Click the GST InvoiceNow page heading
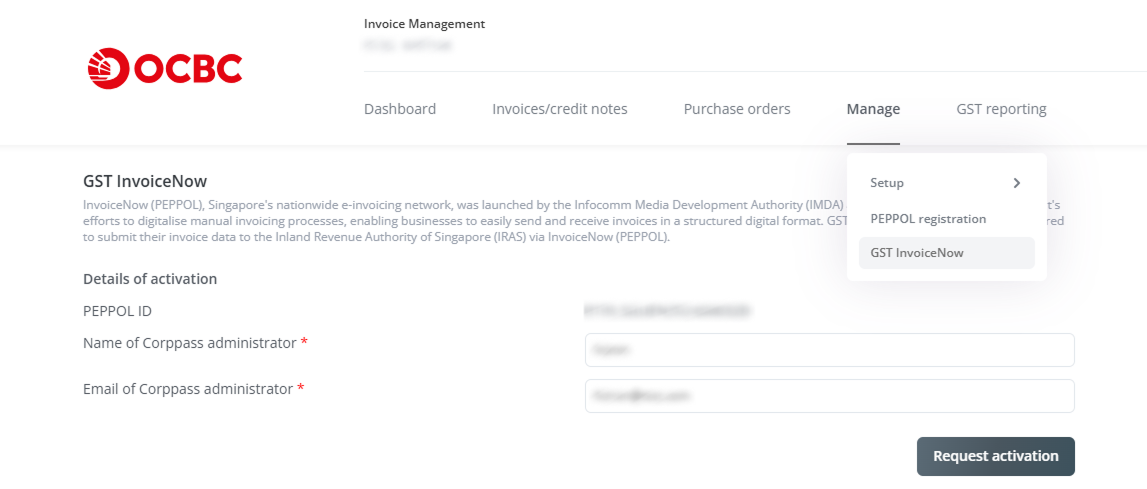Image resolution: width=1147 pixels, height=489 pixels. [x=145, y=181]
